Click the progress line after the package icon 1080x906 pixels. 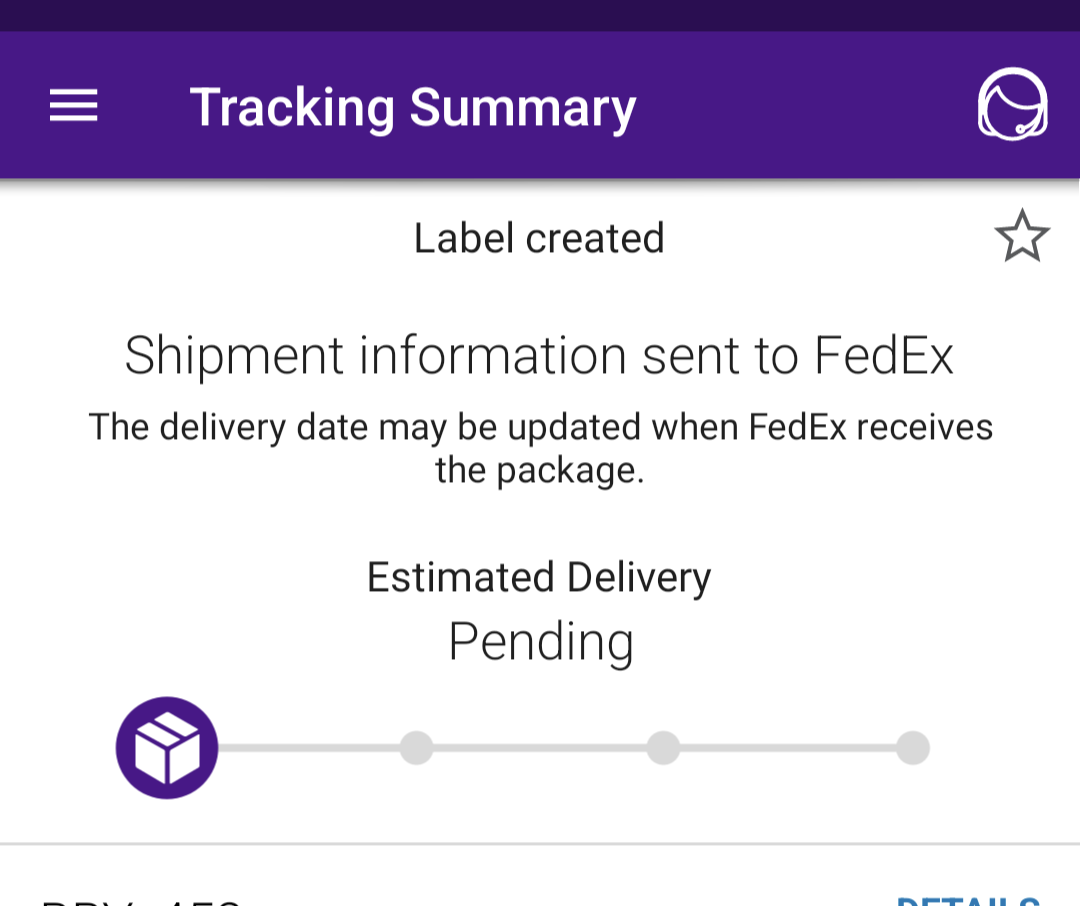click(x=309, y=748)
